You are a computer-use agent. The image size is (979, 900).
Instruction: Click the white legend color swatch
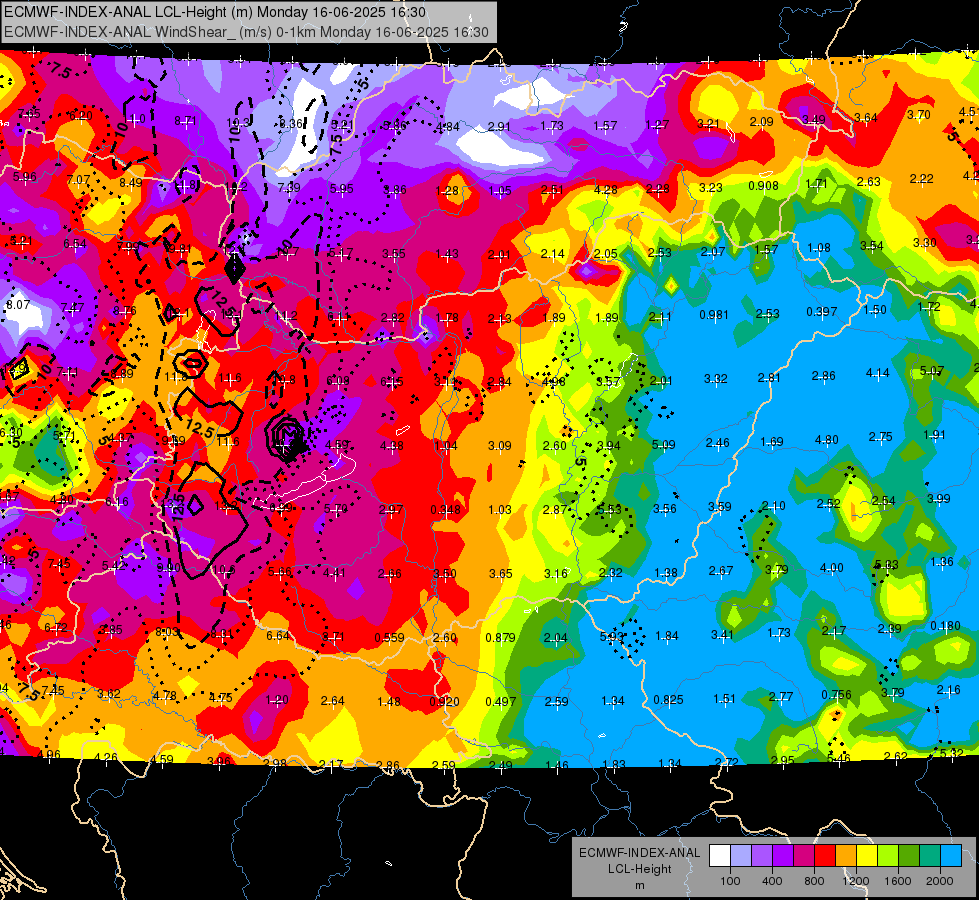(x=720, y=855)
